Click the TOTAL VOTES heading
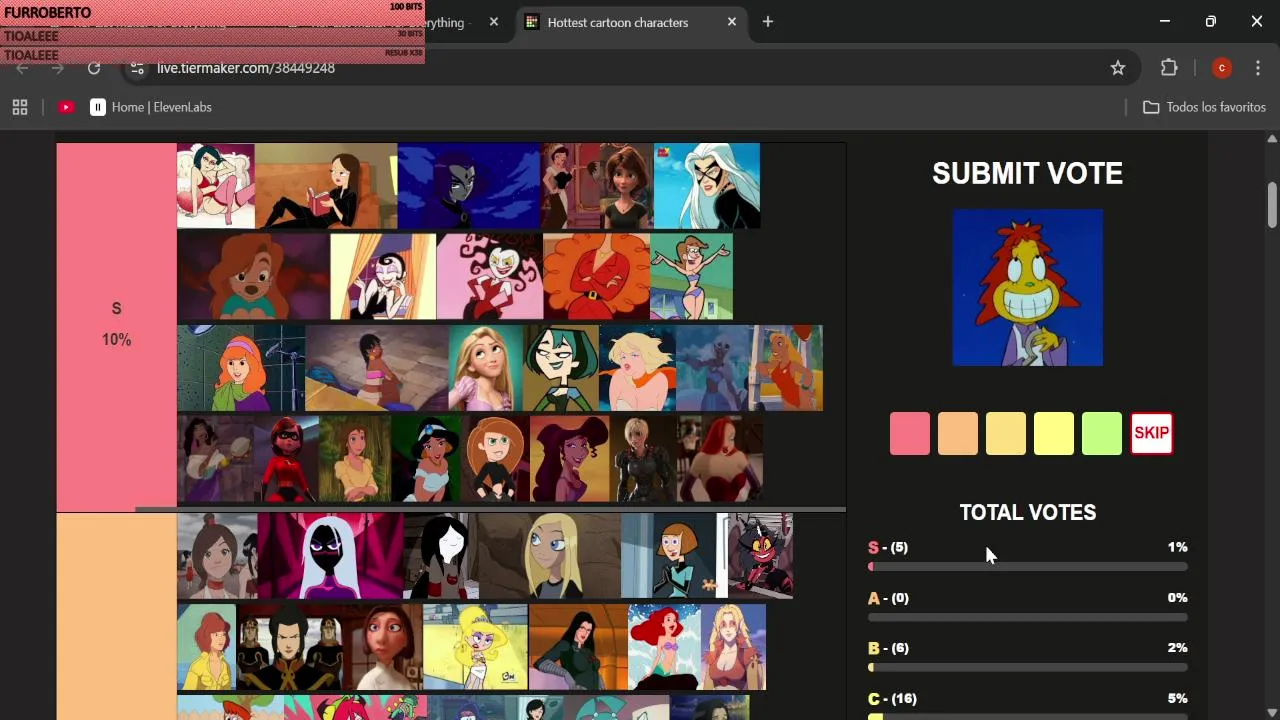1280x720 pixels. [x=1028, y=513]
